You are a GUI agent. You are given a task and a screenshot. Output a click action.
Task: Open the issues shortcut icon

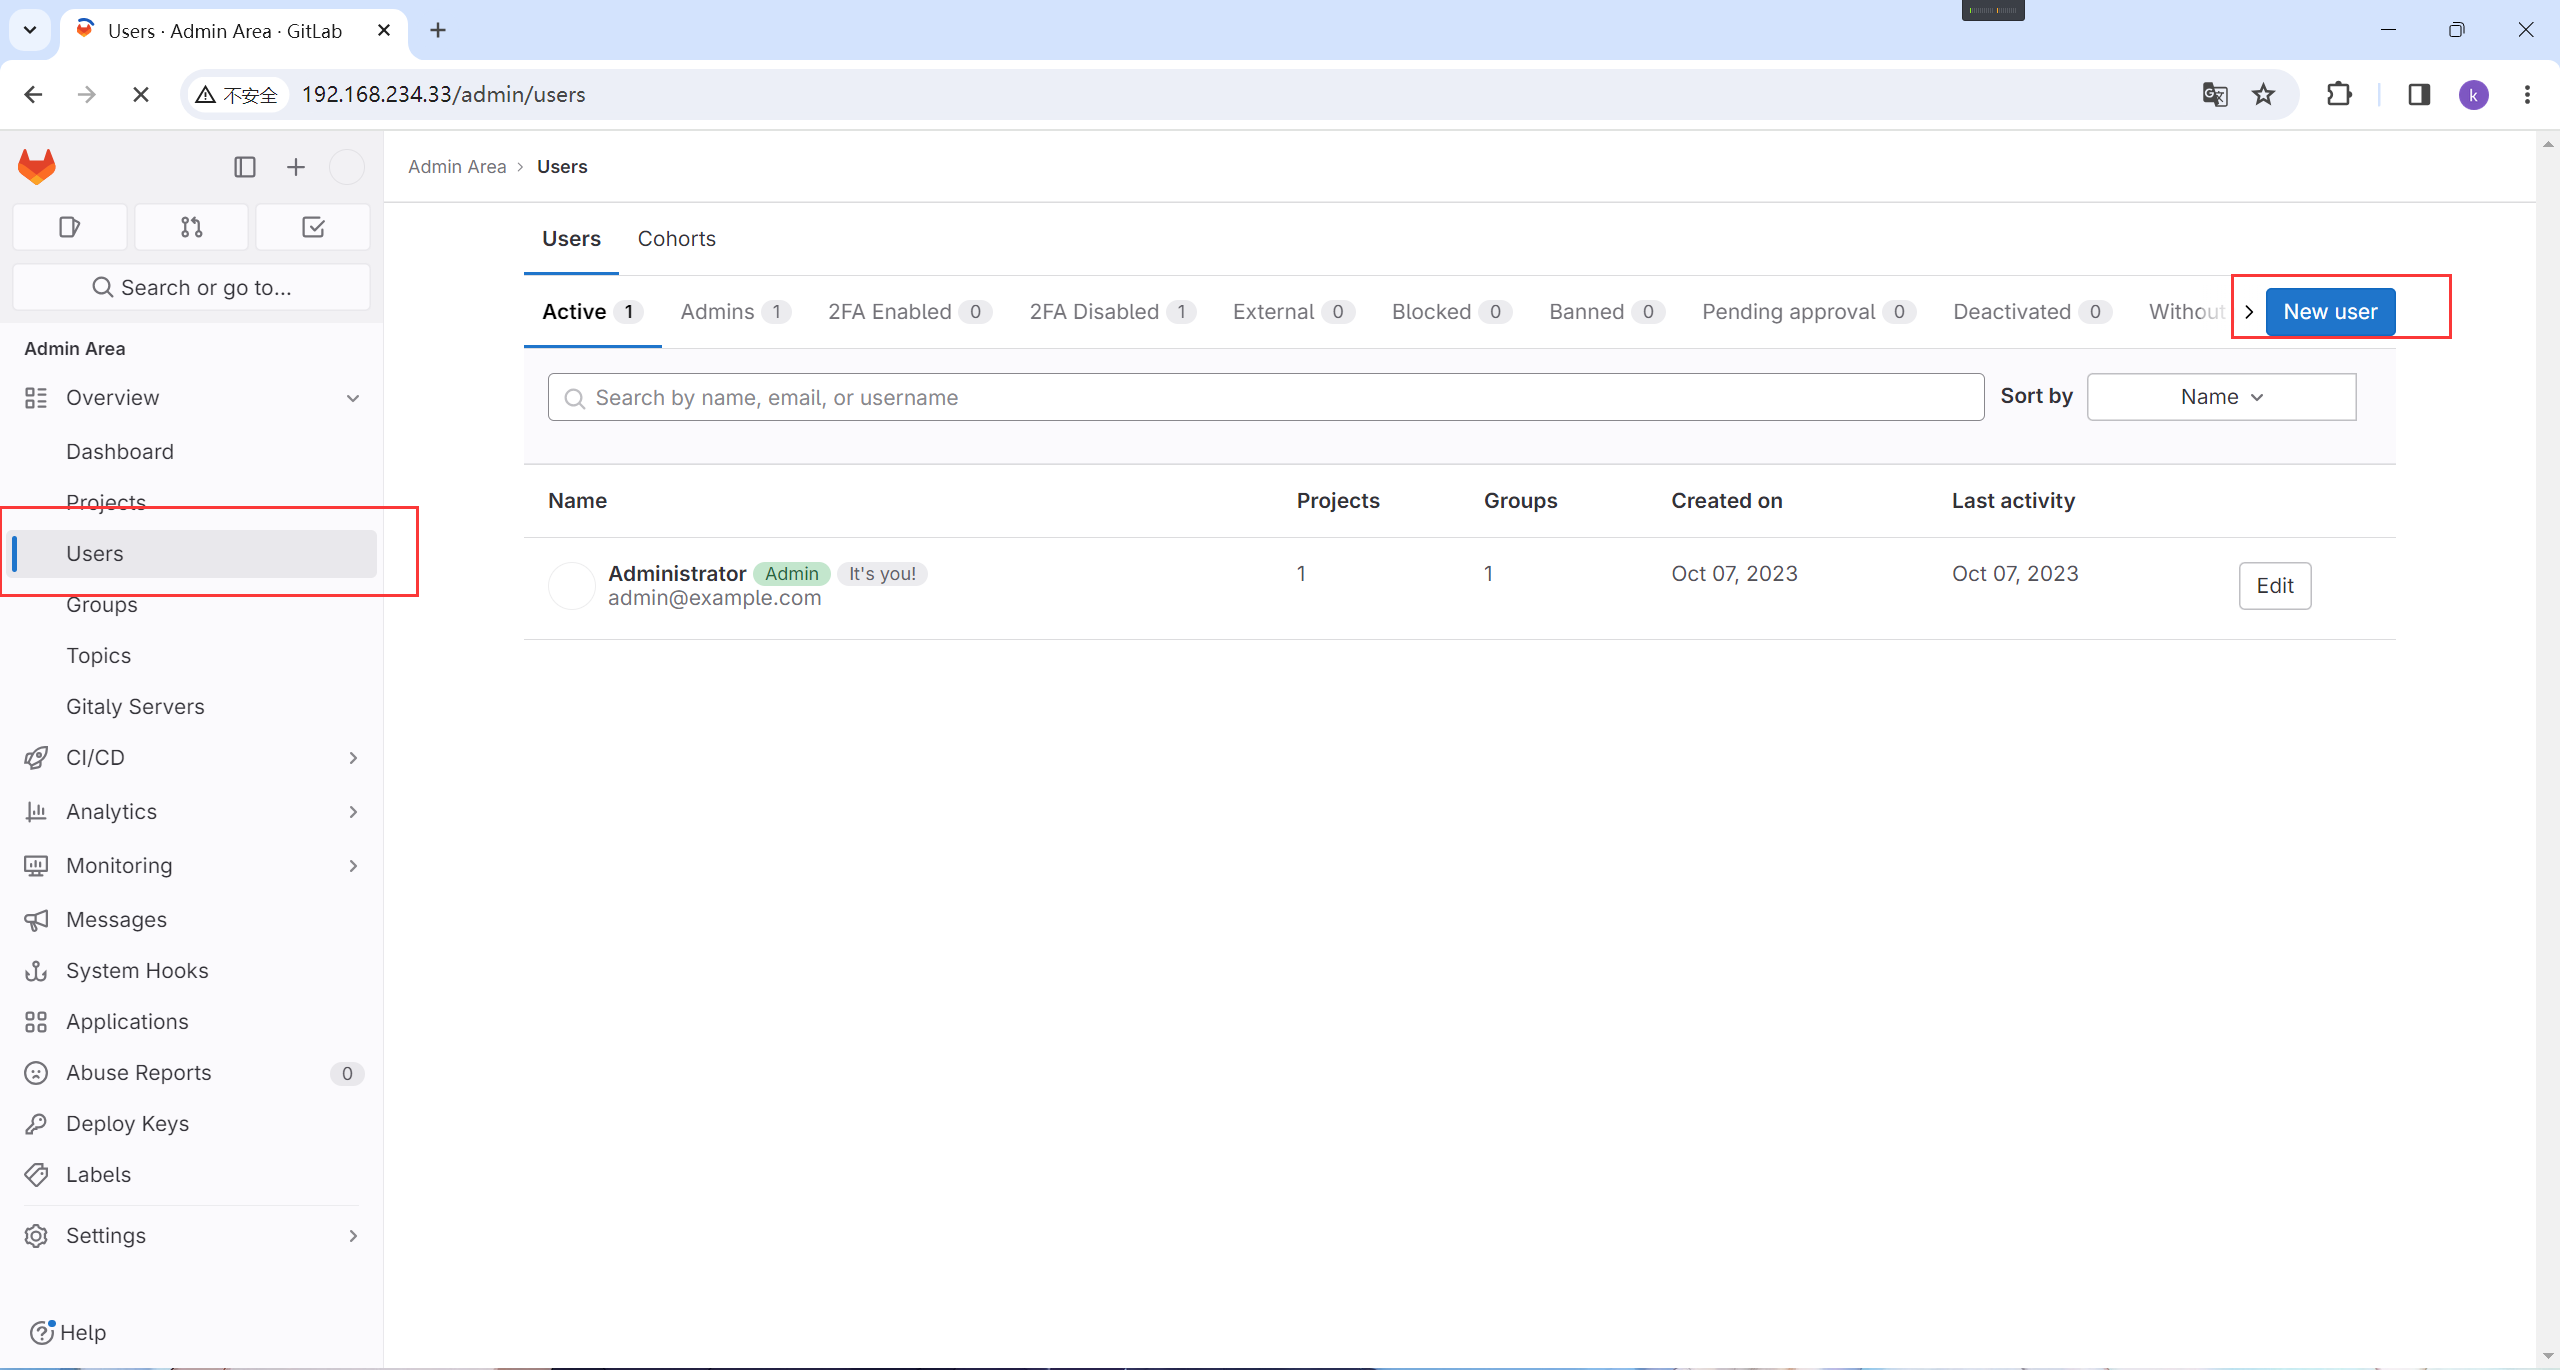coord(69,227)
